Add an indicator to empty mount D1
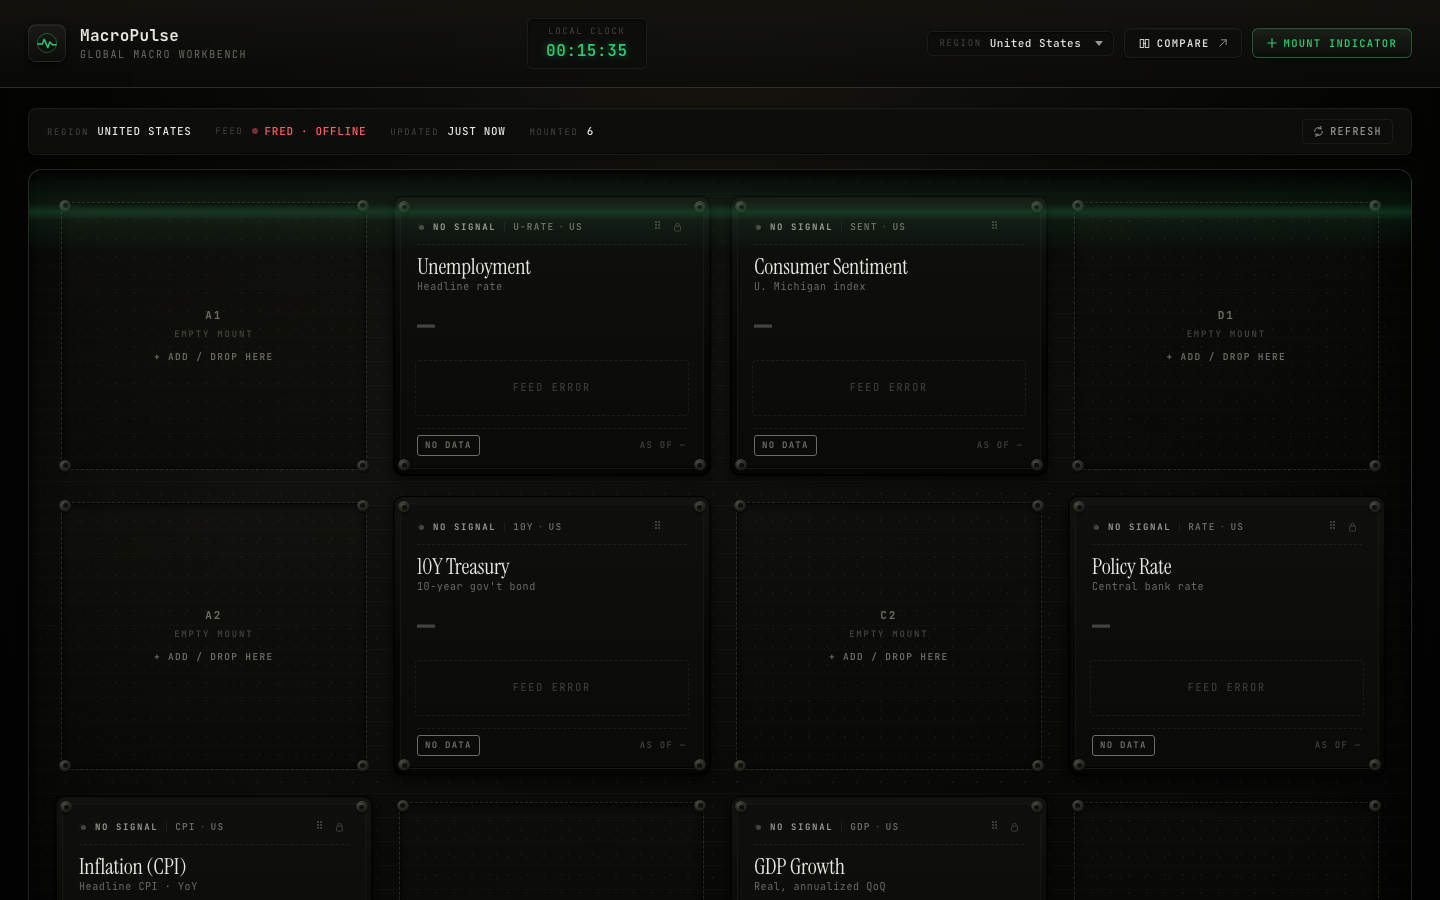The height and width of the screenshot is (900, 1440). (x=1225, y=357)
